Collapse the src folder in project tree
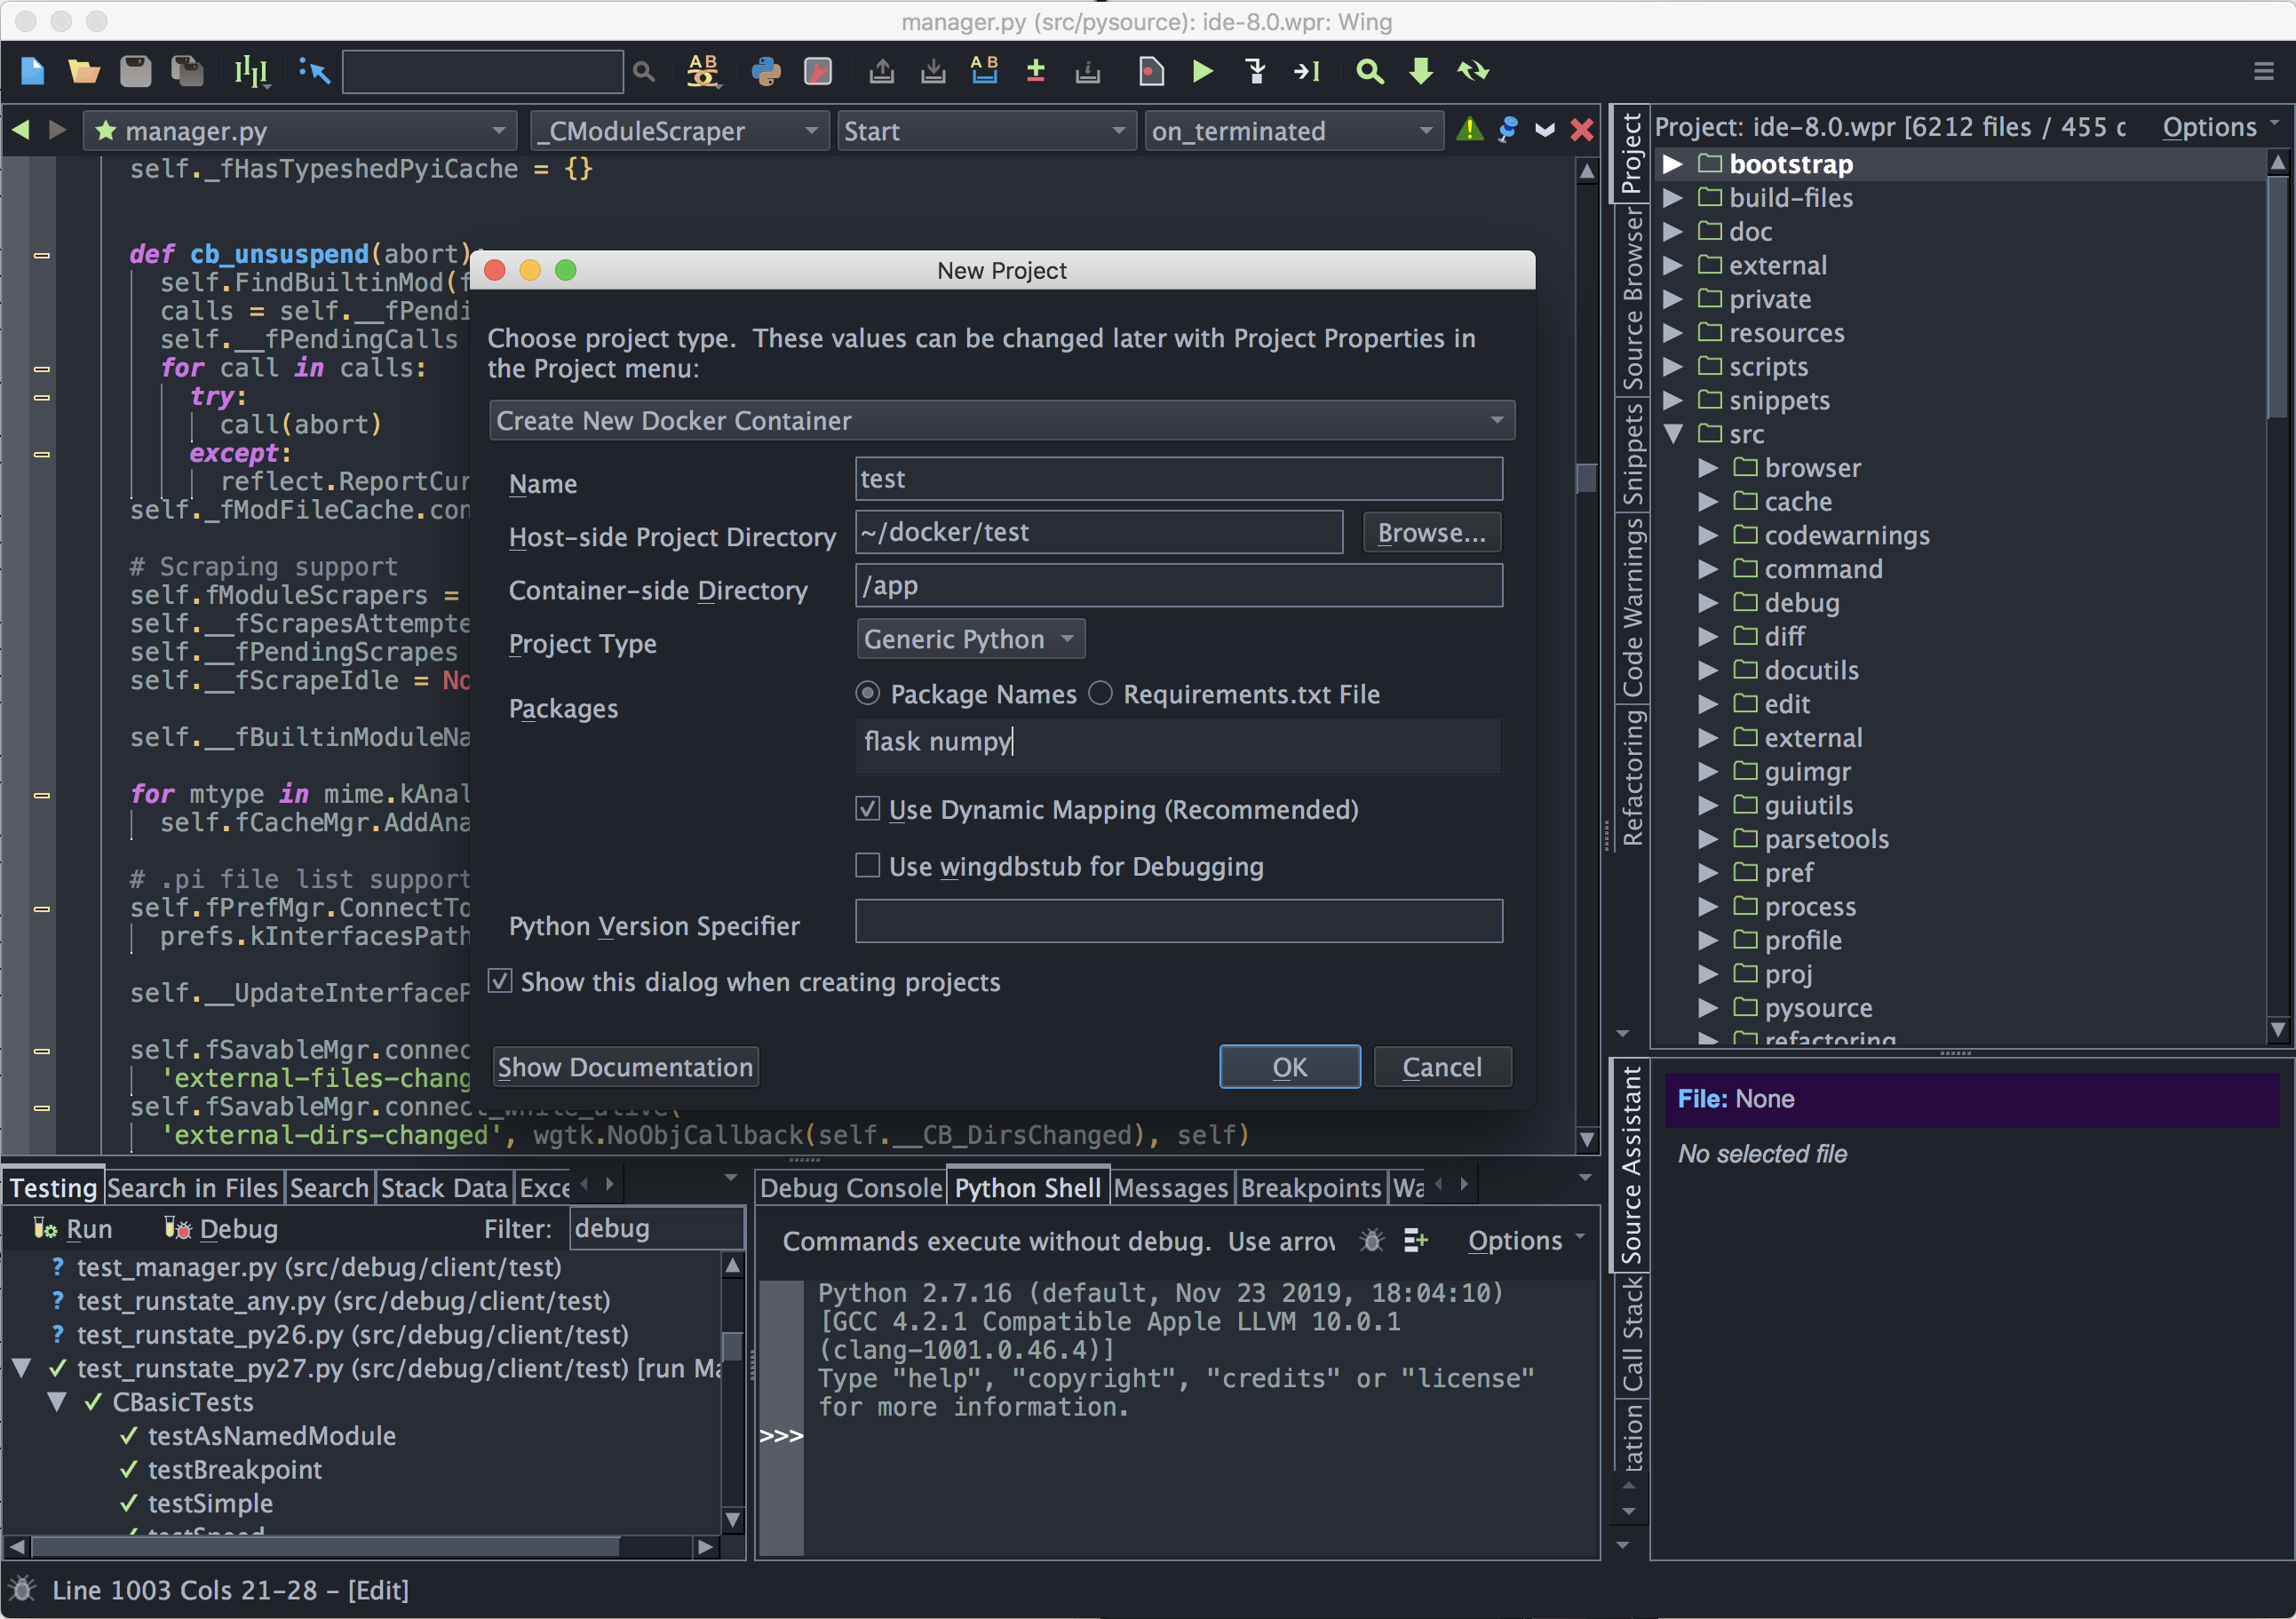Viewport: 2296px width, 1619px height. tap(1673, 434)
